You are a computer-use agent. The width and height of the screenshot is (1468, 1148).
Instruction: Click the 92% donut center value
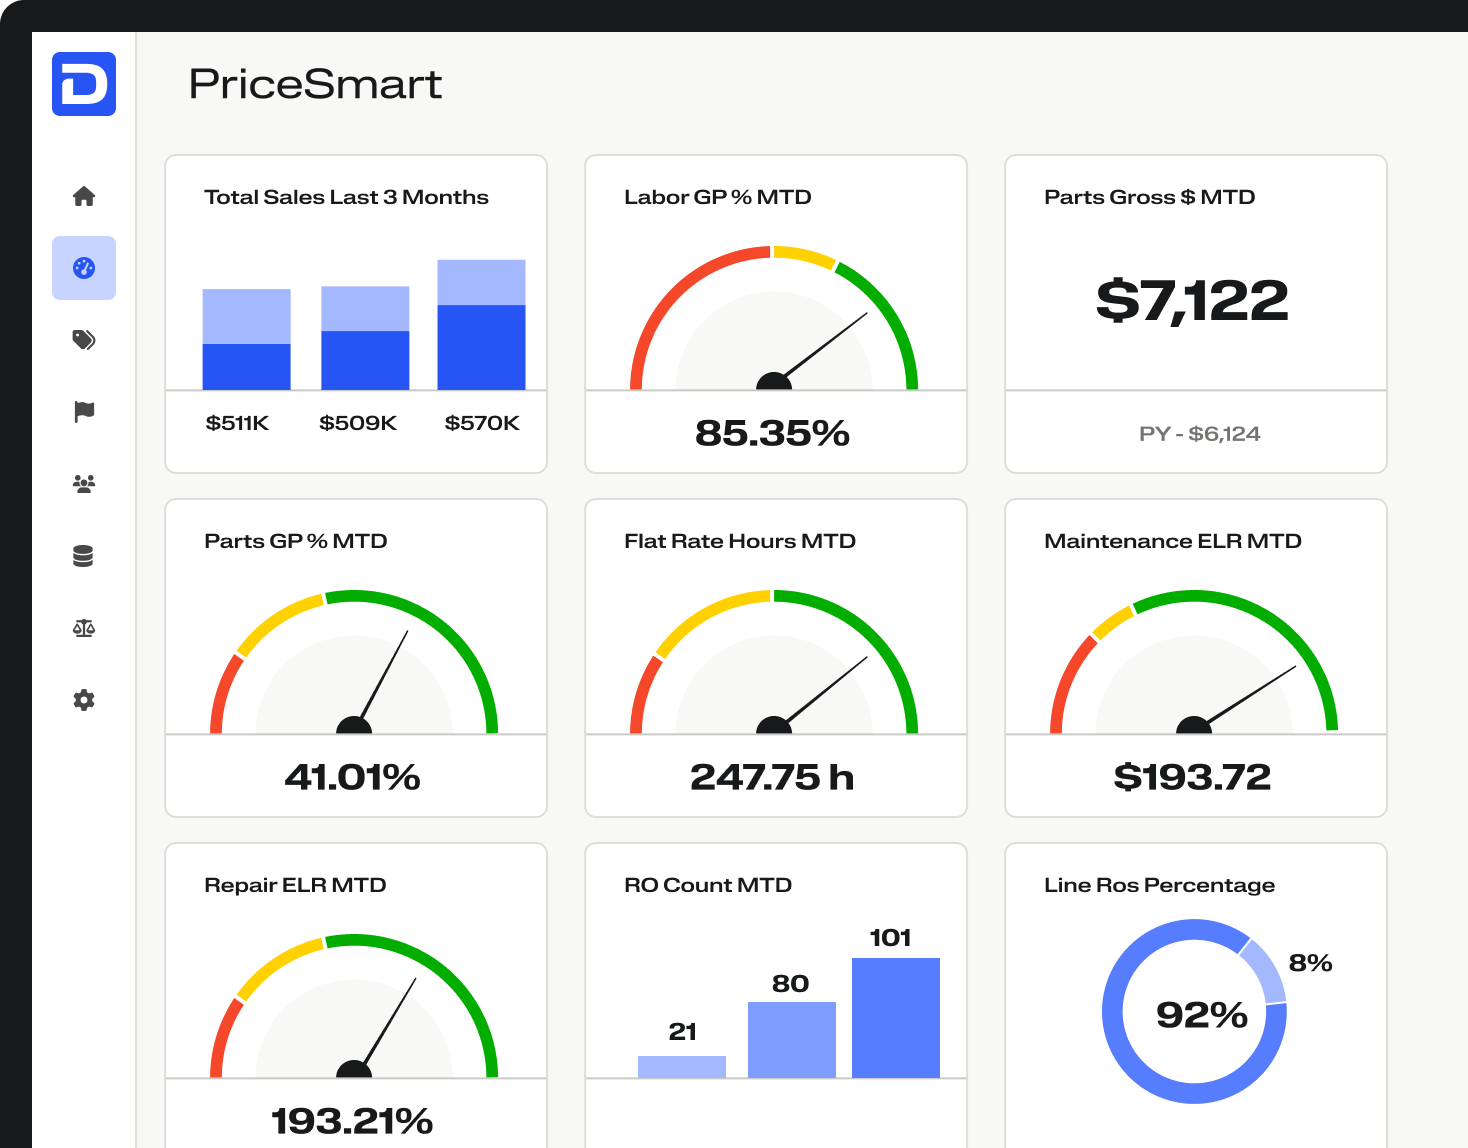(x=1202, y=1015)
